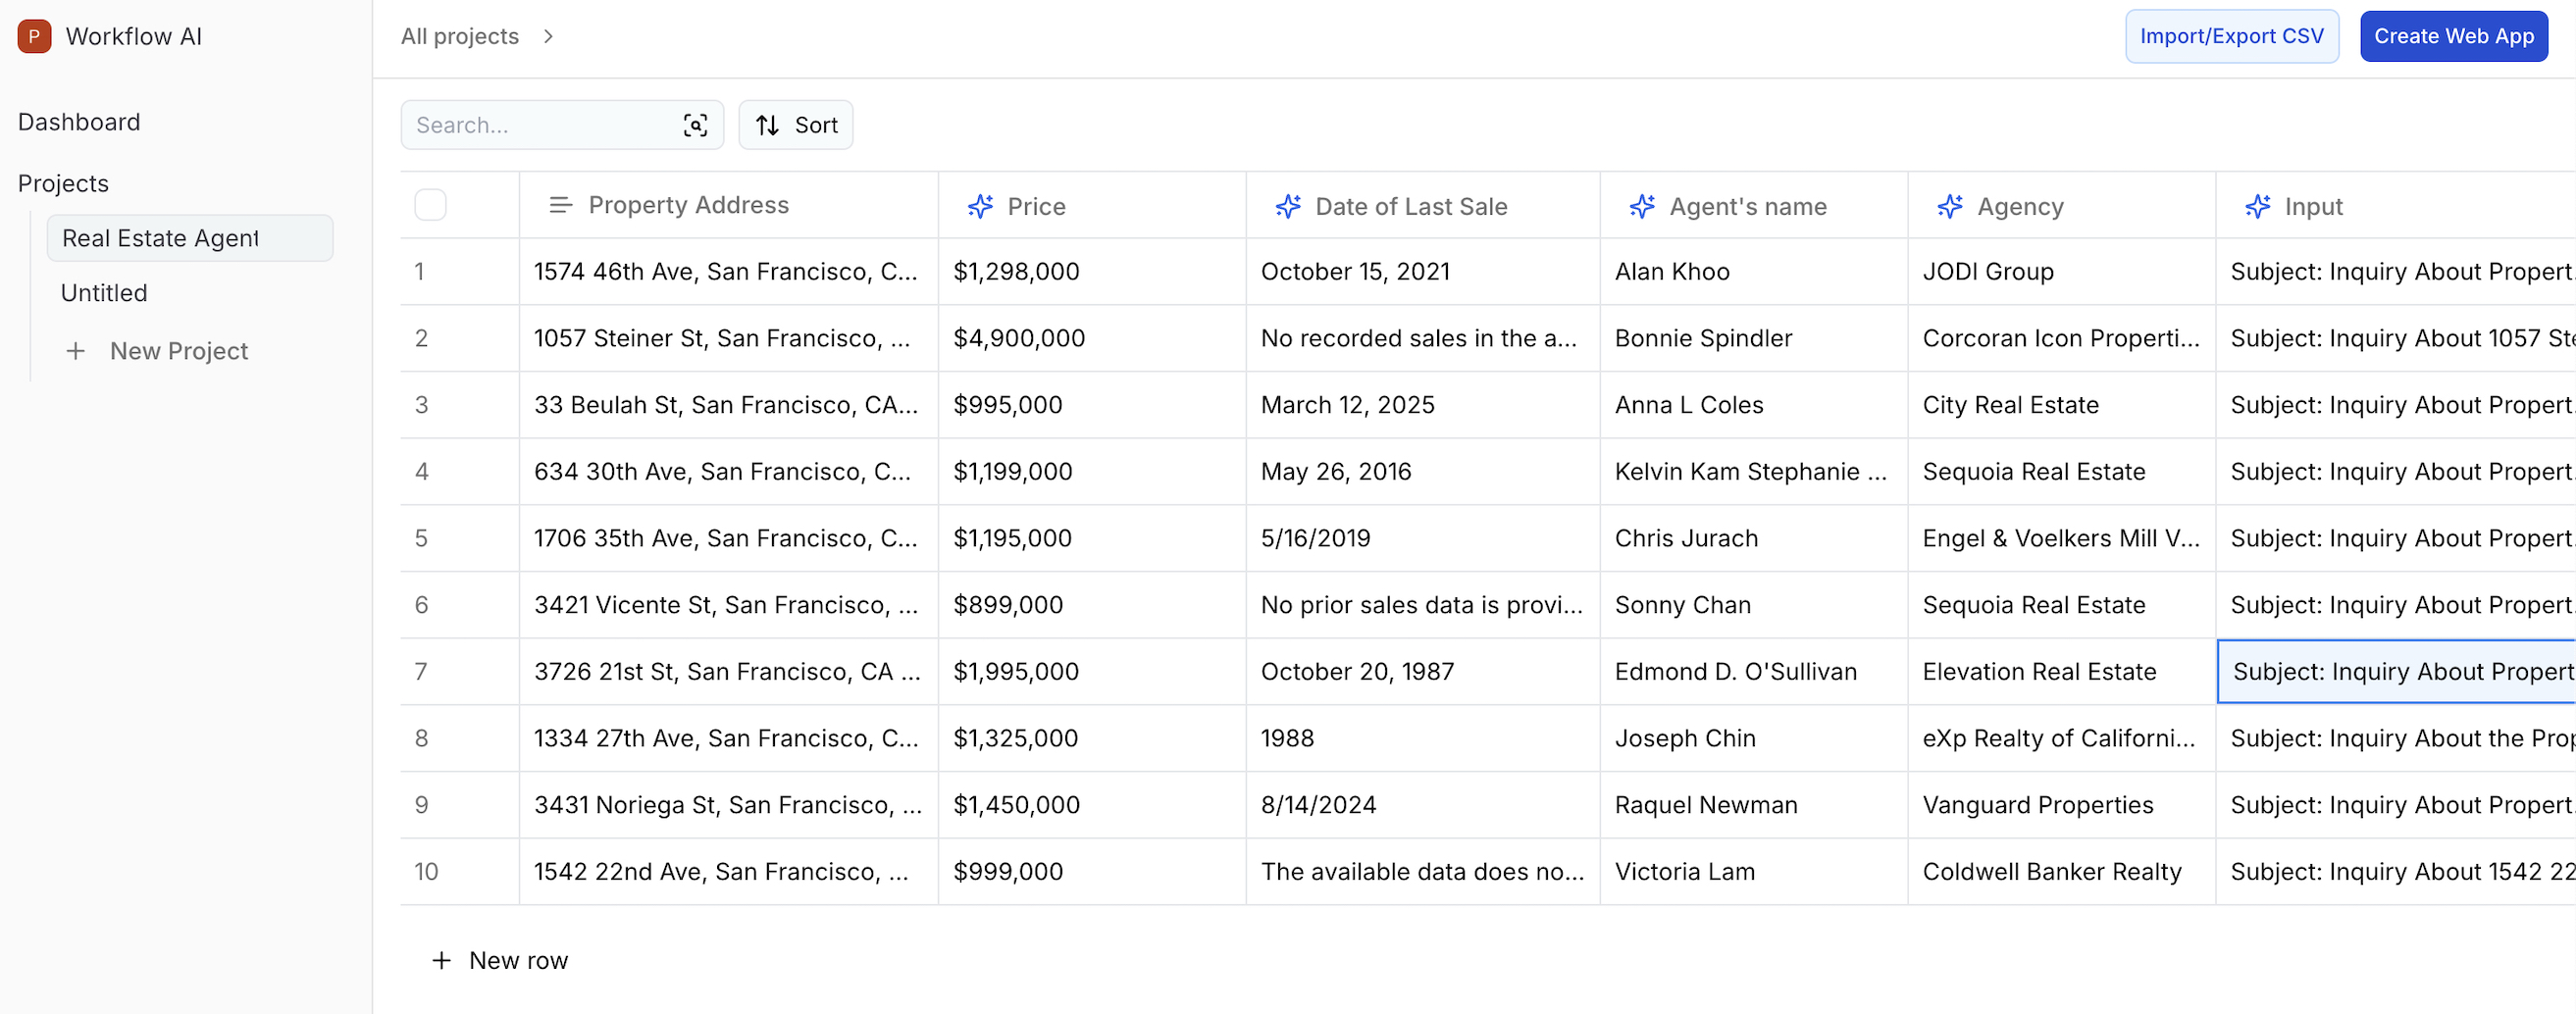Click the Input column header
The width and height of the screenshot is (2576, 1014).
(2396, 205)
